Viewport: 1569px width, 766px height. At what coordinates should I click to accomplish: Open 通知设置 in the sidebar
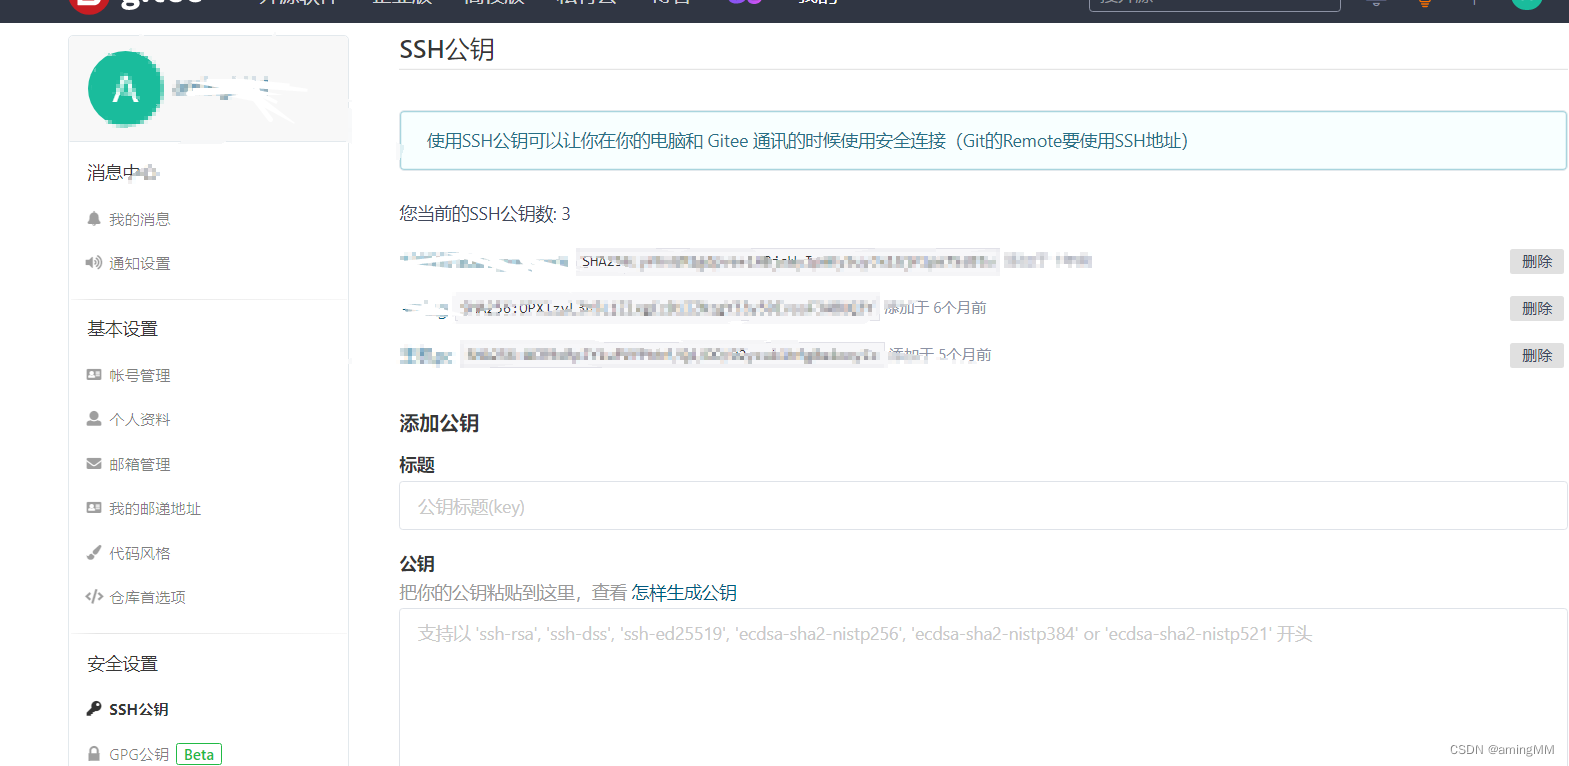click(139, 263)
